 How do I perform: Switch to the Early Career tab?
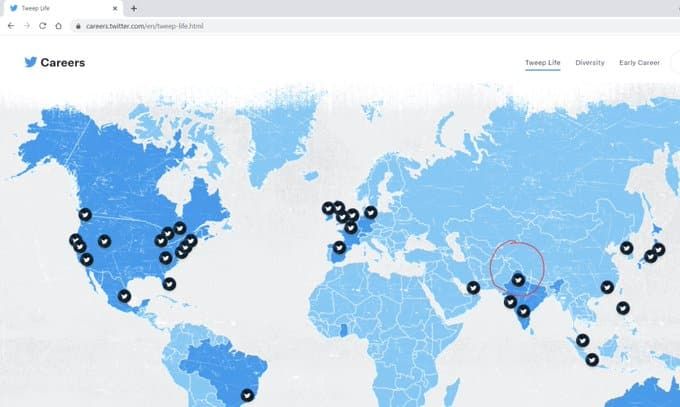639,63
